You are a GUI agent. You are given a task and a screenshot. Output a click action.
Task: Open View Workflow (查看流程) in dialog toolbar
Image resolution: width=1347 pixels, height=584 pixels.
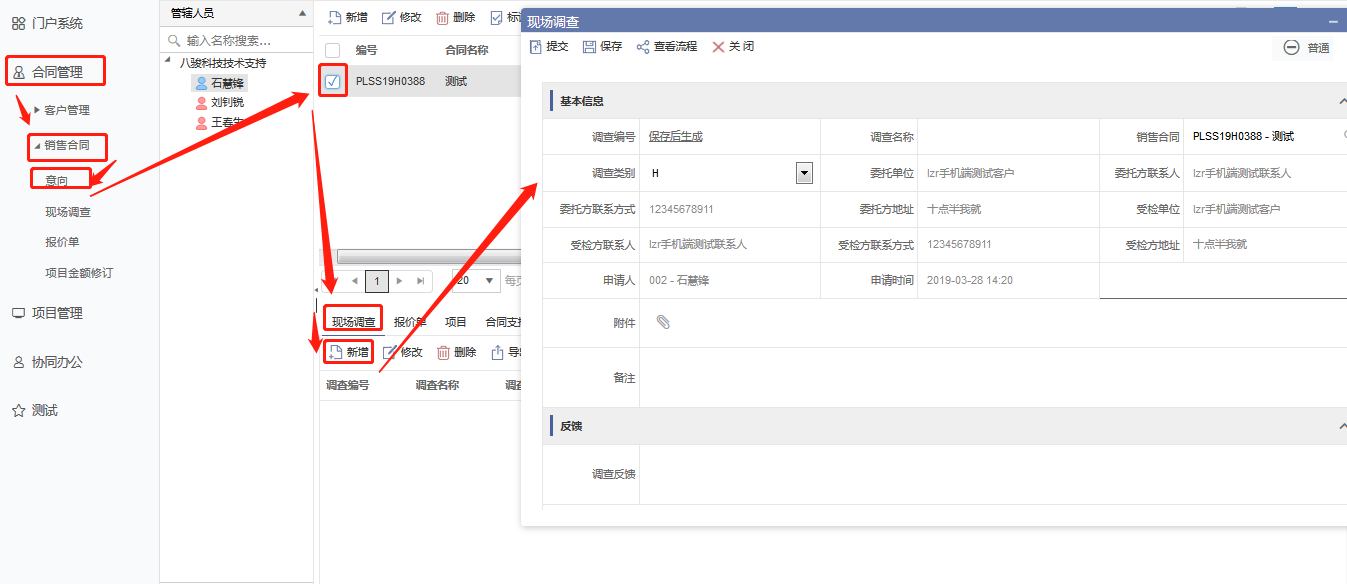tap(643, 47)
